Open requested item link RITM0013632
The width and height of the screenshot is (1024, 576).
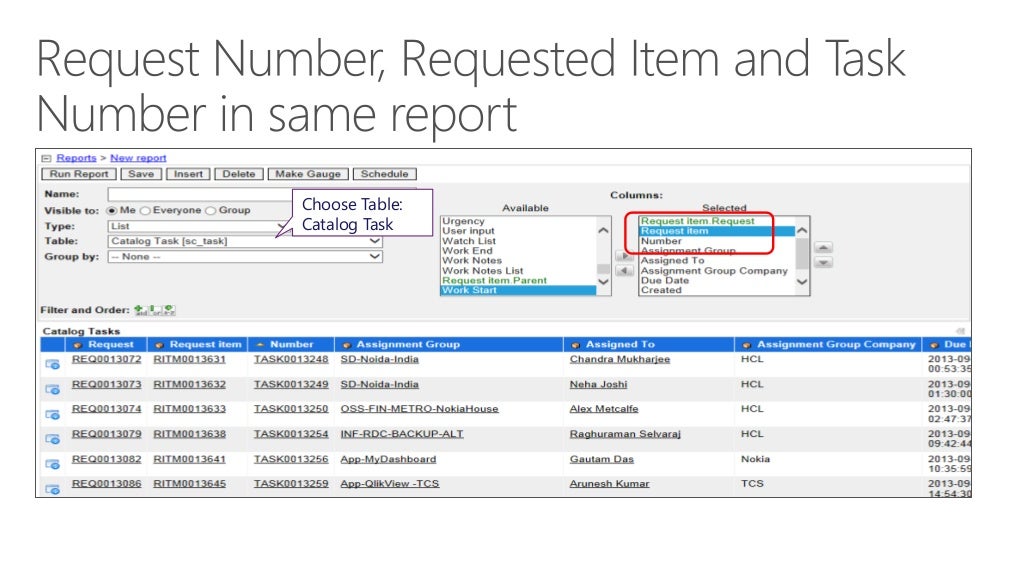click(189, 384)
